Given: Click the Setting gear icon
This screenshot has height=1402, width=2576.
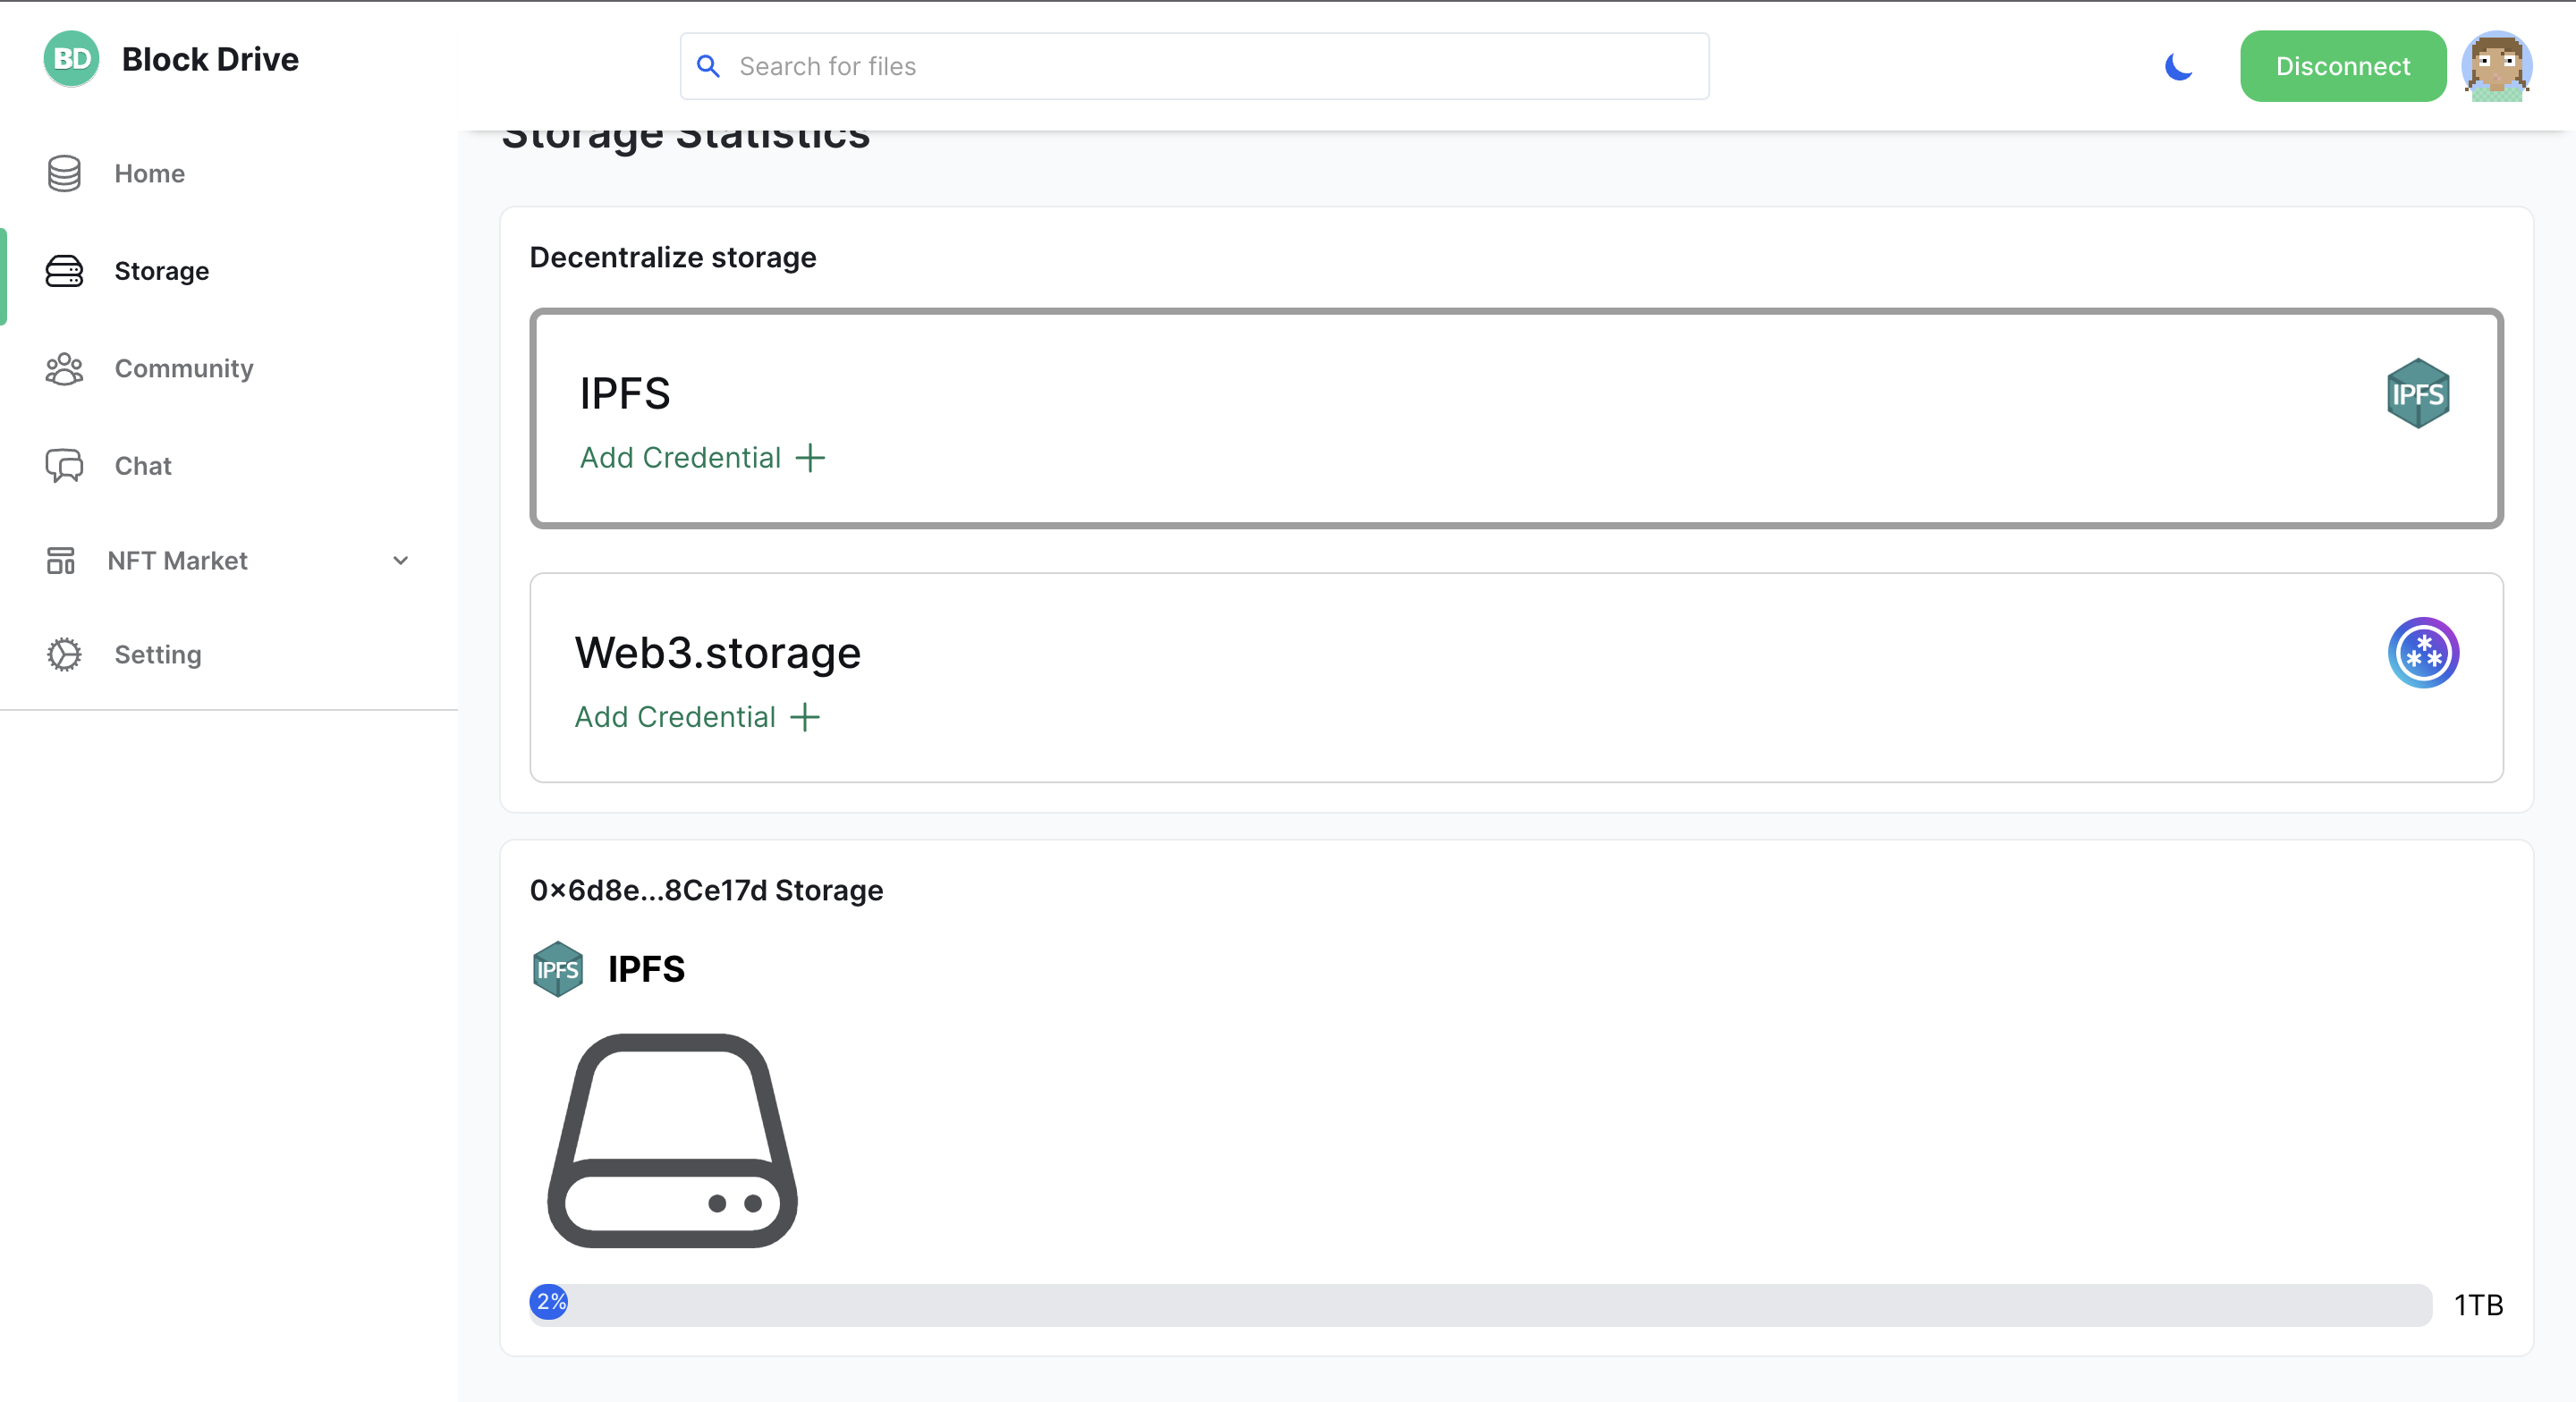Looking at the screenshot, I should pyautogui.click(x=64, y=654).
